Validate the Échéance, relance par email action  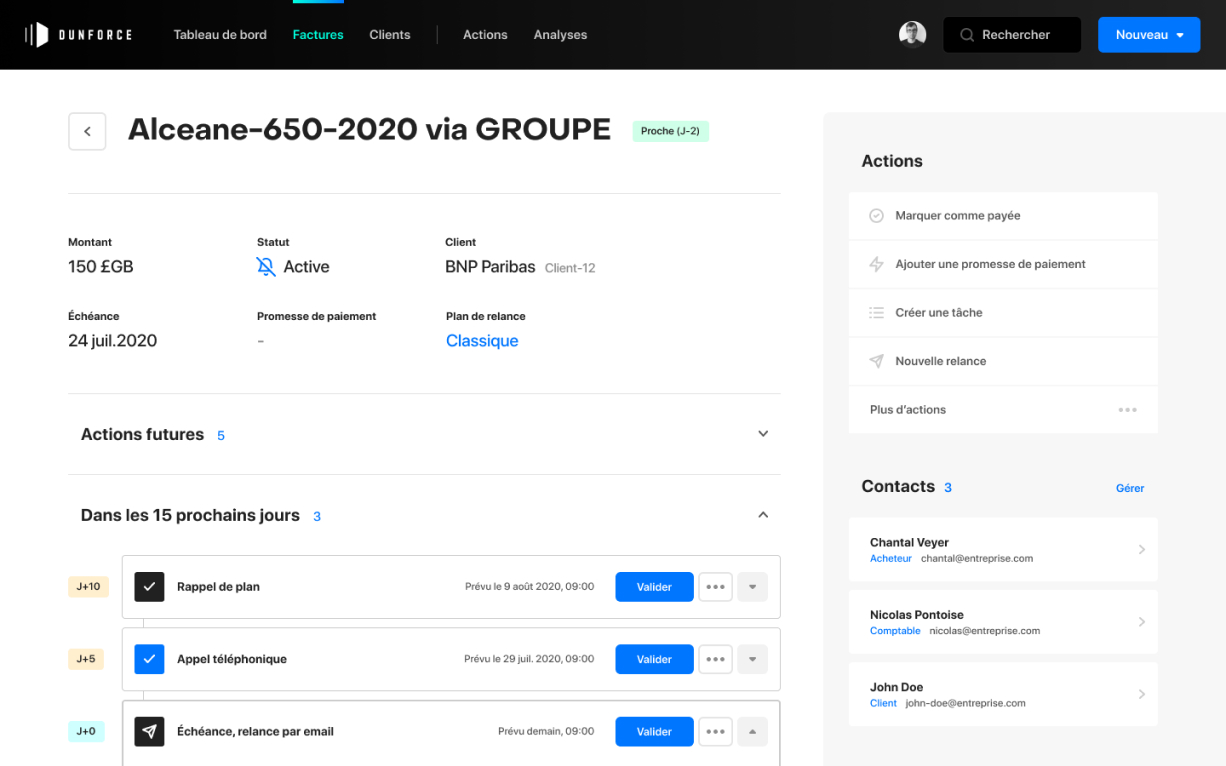coord(654,731)
